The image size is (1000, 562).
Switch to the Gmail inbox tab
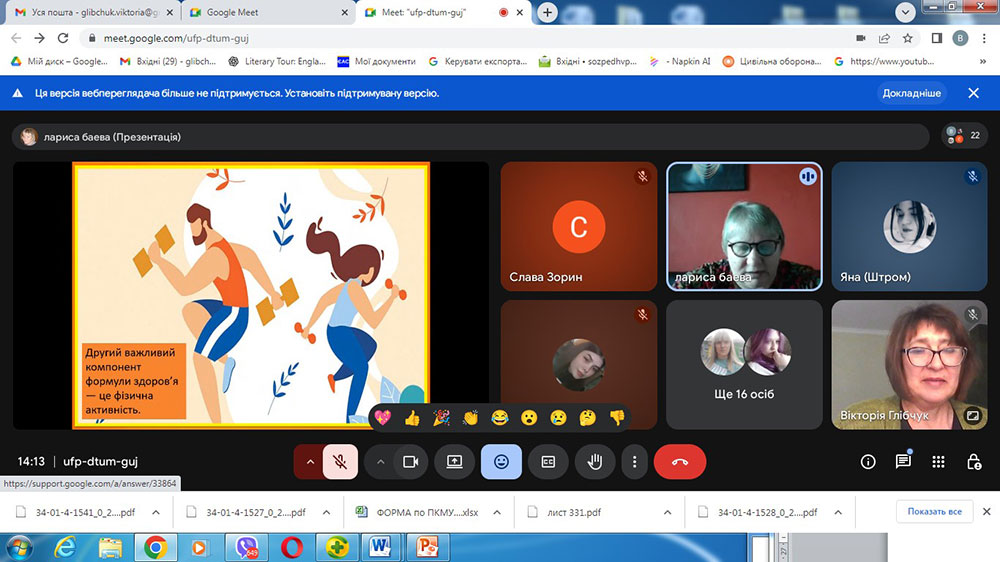(90, 13)
